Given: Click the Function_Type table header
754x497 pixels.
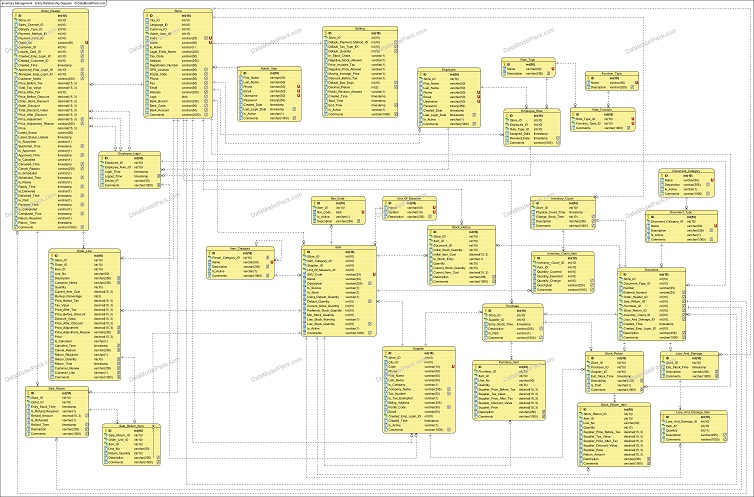Looking at the screenshot, I should 612,73.
